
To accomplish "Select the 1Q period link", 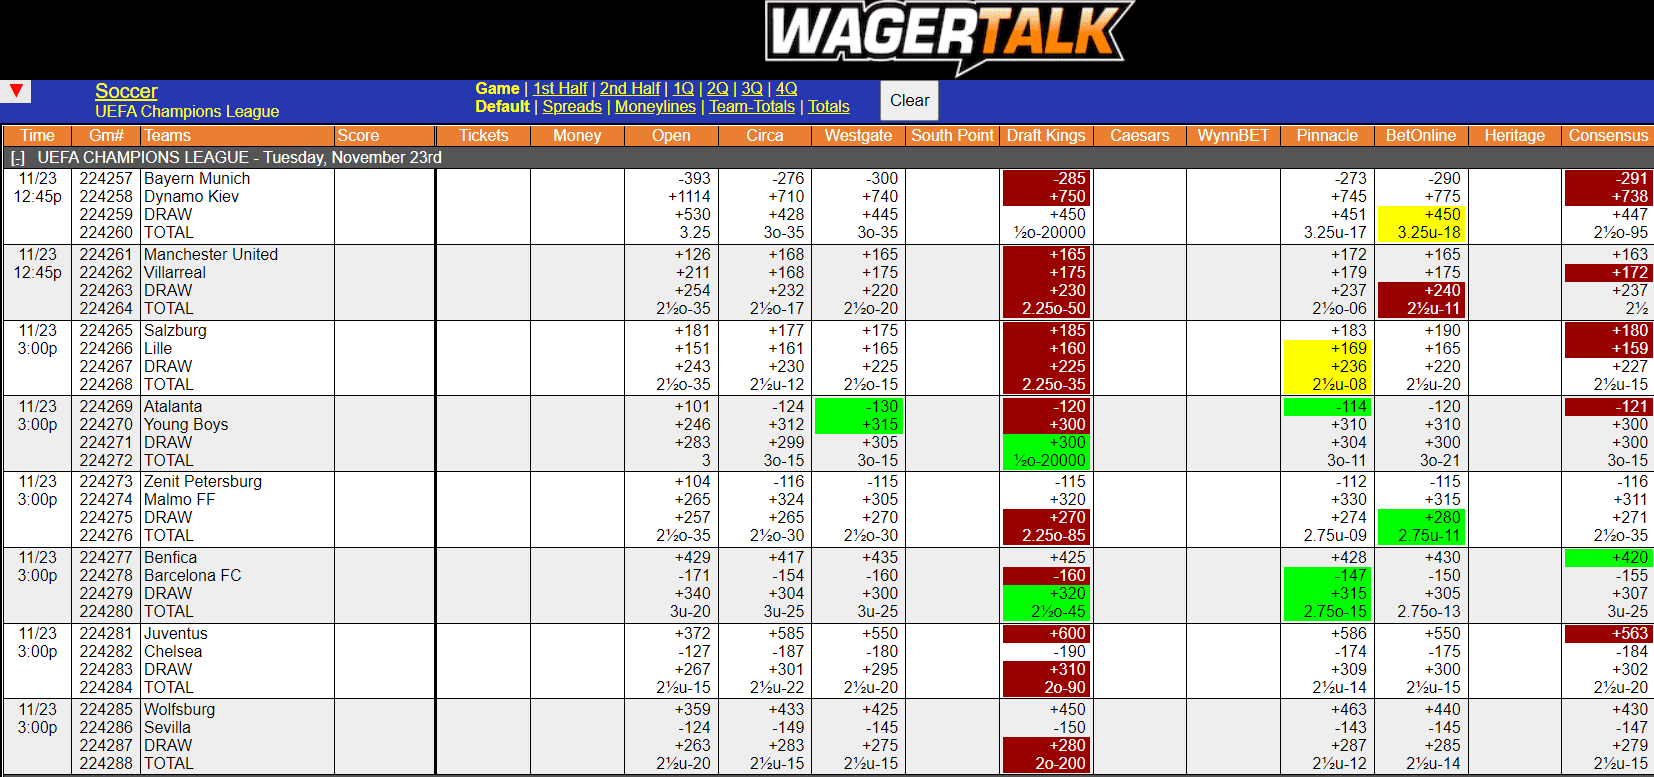I will point(683,89).
